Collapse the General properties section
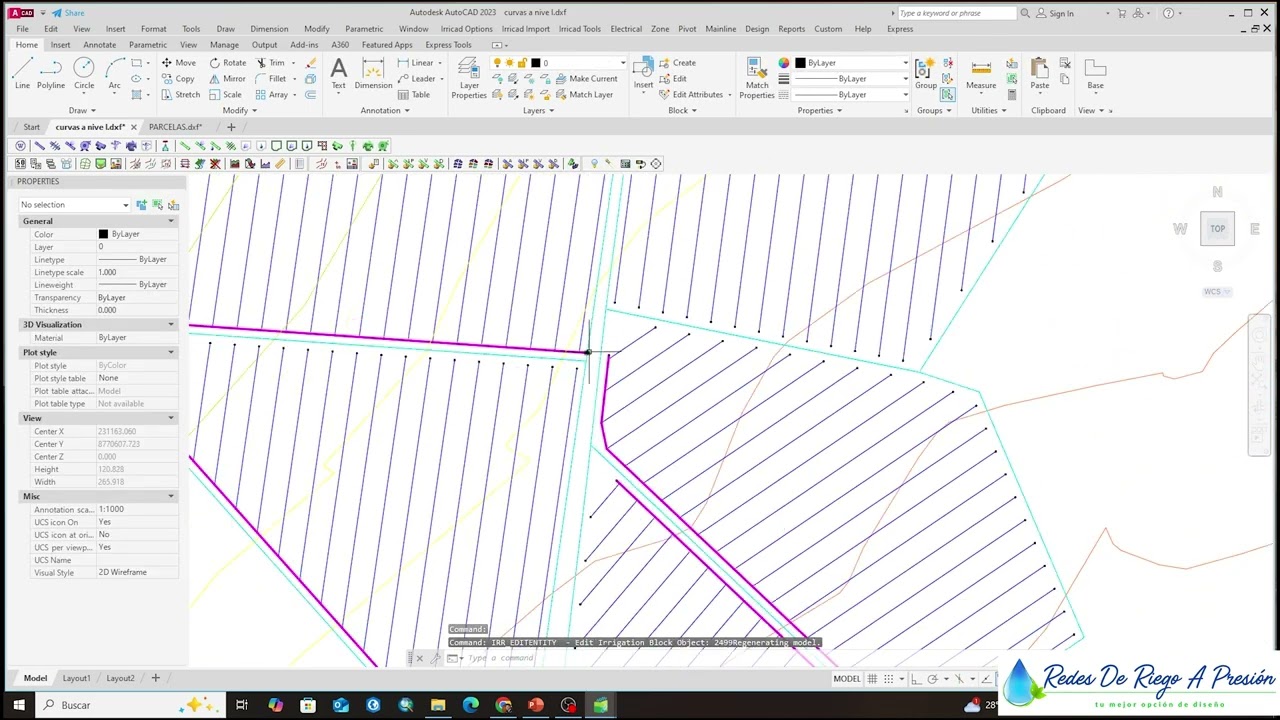The width and height of the screenshot is (1280, 720). [x=171, y=221]
